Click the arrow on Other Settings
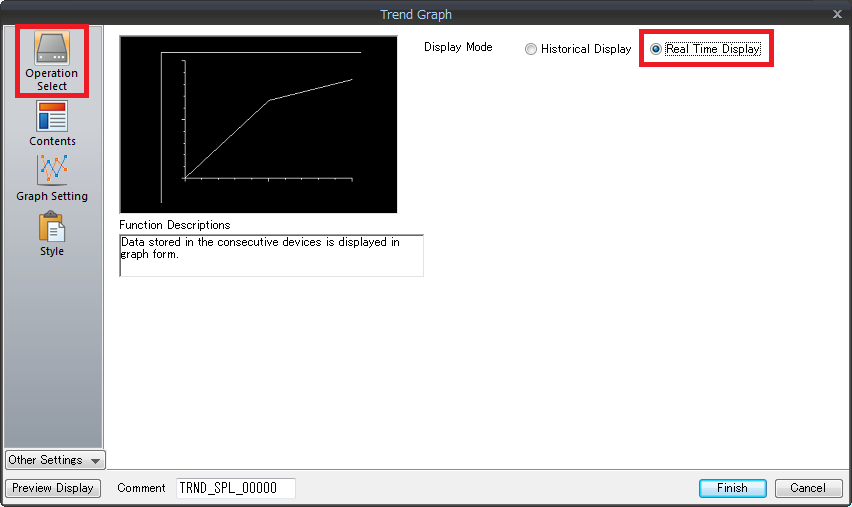 pyautogui.click(x=95, y=461)
